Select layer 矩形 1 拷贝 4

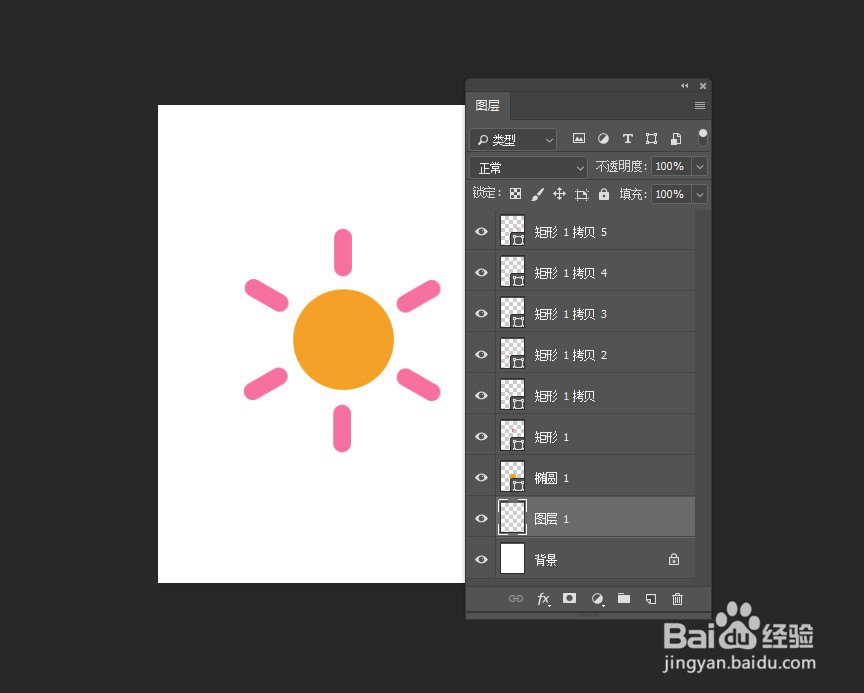tap(581, 272)
